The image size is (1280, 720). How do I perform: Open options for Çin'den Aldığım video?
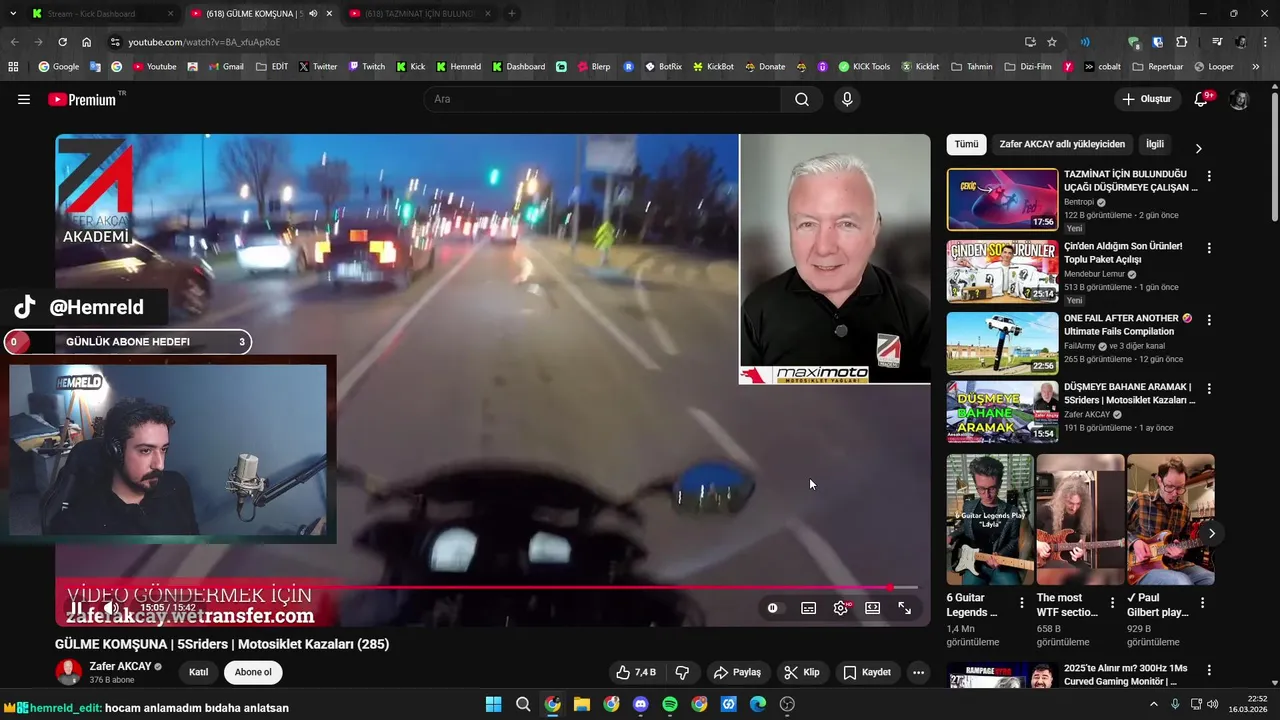[x=1209, y=248]
